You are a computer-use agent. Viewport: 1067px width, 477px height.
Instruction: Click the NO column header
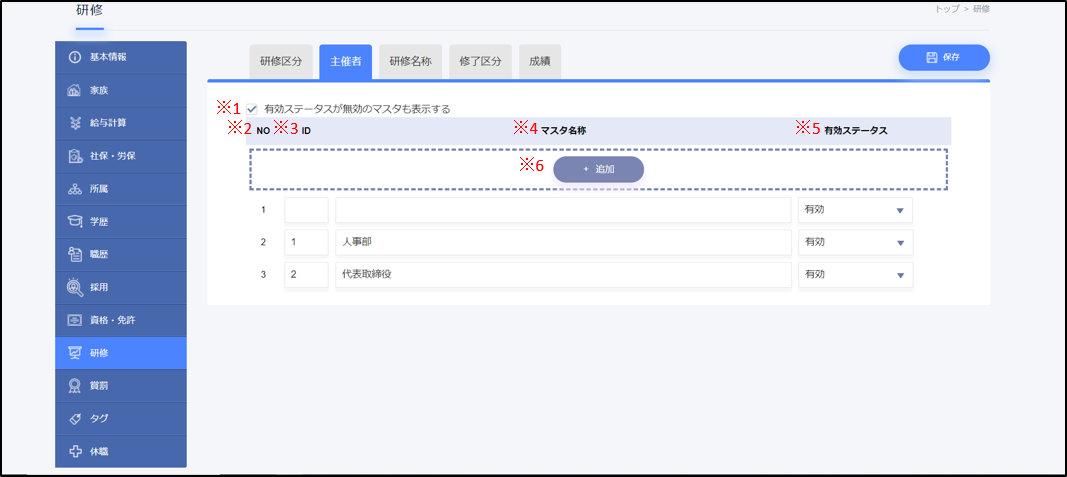[x=263, y=131]
